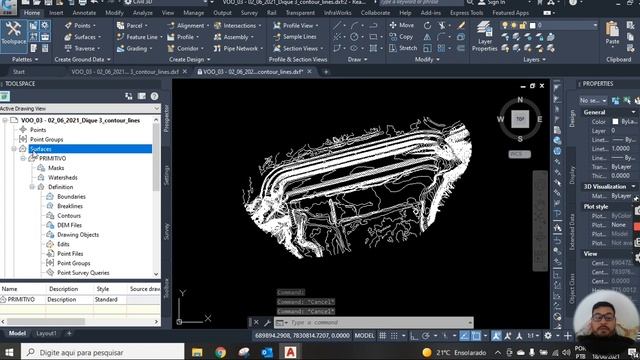This screenshot has width=640, height=360.
Task: Switch to the Insert ribbon tab
Action: (x=56, y=13)
